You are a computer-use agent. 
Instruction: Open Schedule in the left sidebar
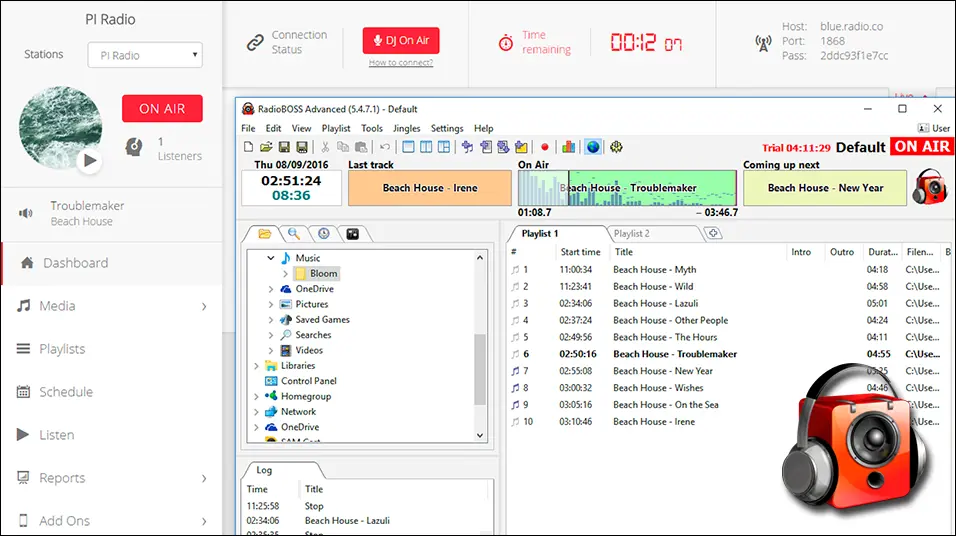66,392
